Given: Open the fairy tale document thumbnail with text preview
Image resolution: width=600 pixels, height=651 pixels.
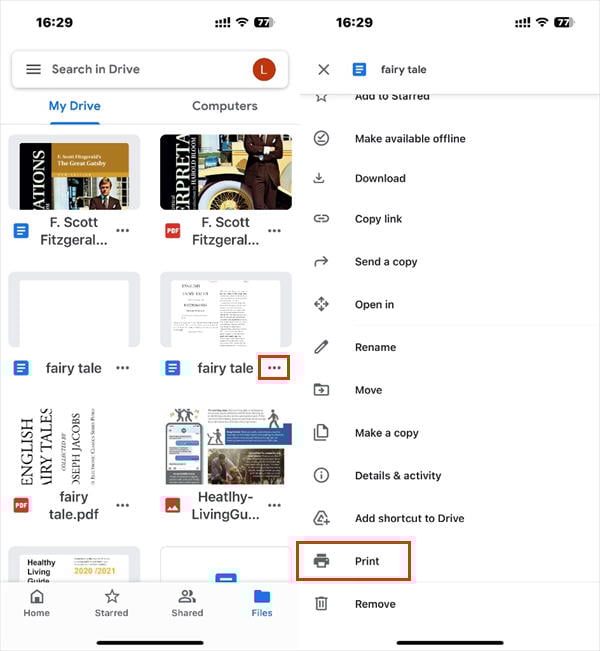Looking at the screenshot, I should click(x=226, y=309).
